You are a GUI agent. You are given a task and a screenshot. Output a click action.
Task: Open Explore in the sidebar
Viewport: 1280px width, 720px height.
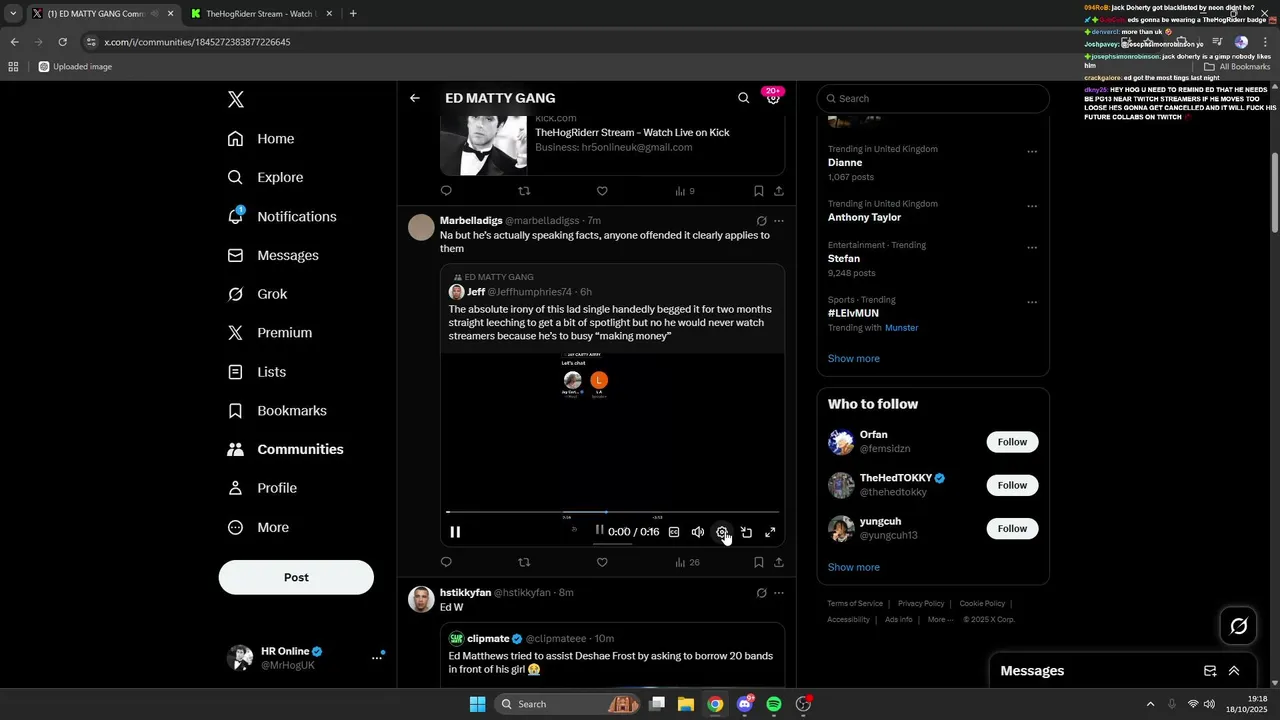pos(266,177)
